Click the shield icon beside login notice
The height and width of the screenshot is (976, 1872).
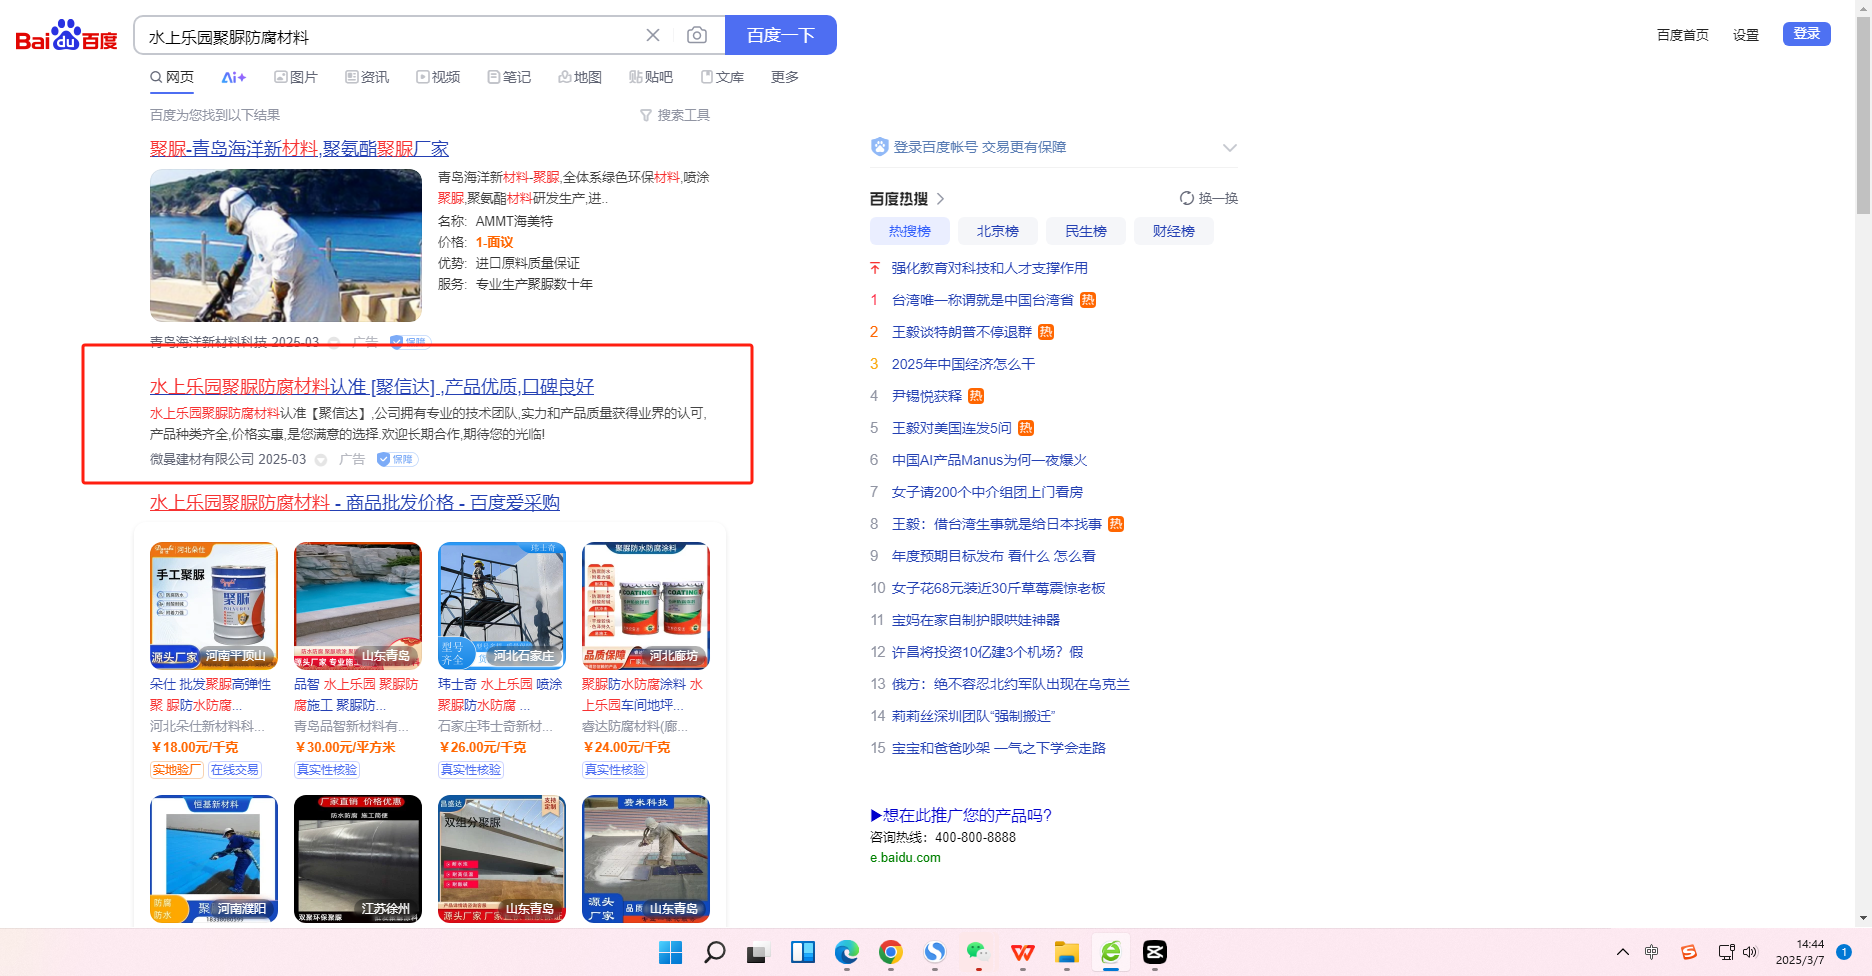coord(879,147)
